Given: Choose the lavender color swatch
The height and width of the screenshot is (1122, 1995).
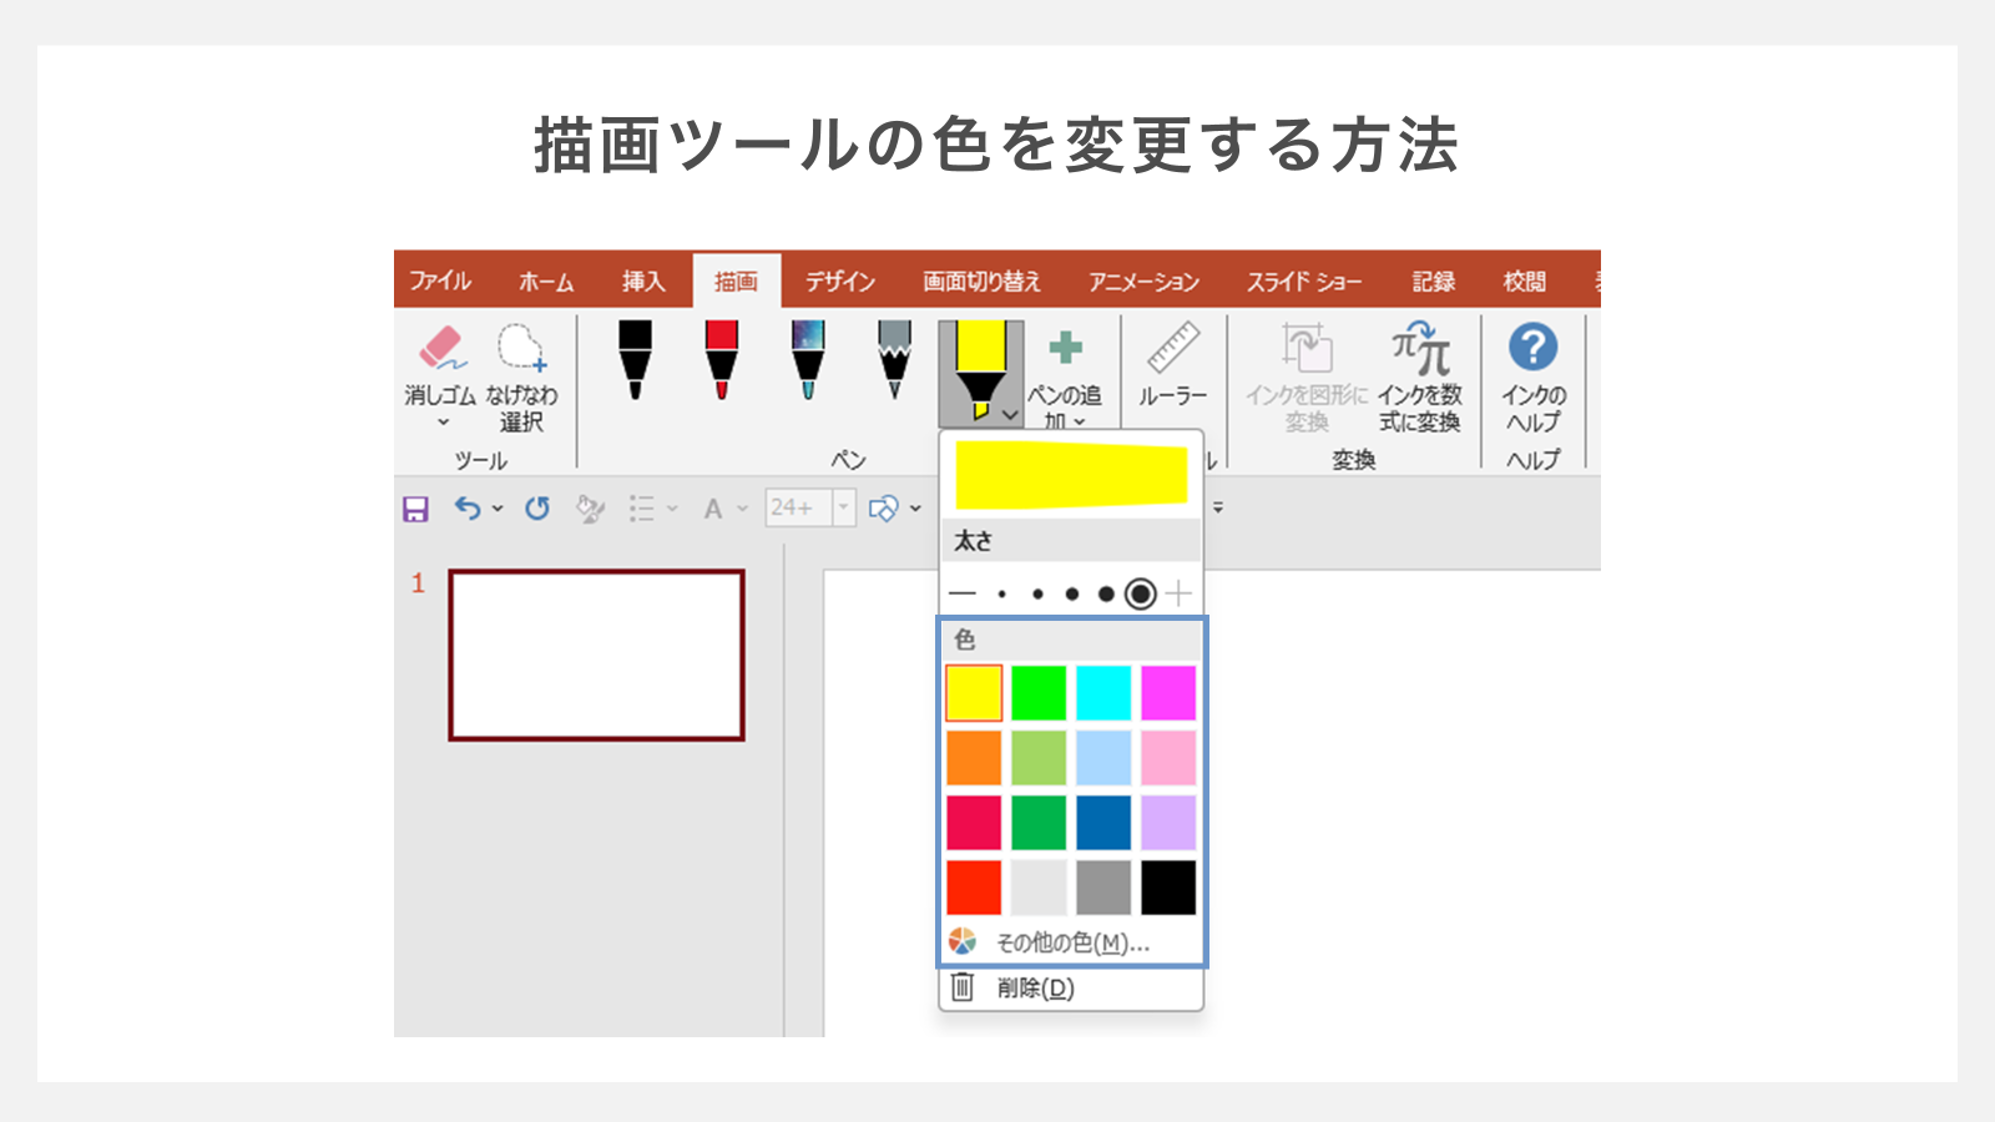Looking at the screenshot, I should pos(1168,822).
